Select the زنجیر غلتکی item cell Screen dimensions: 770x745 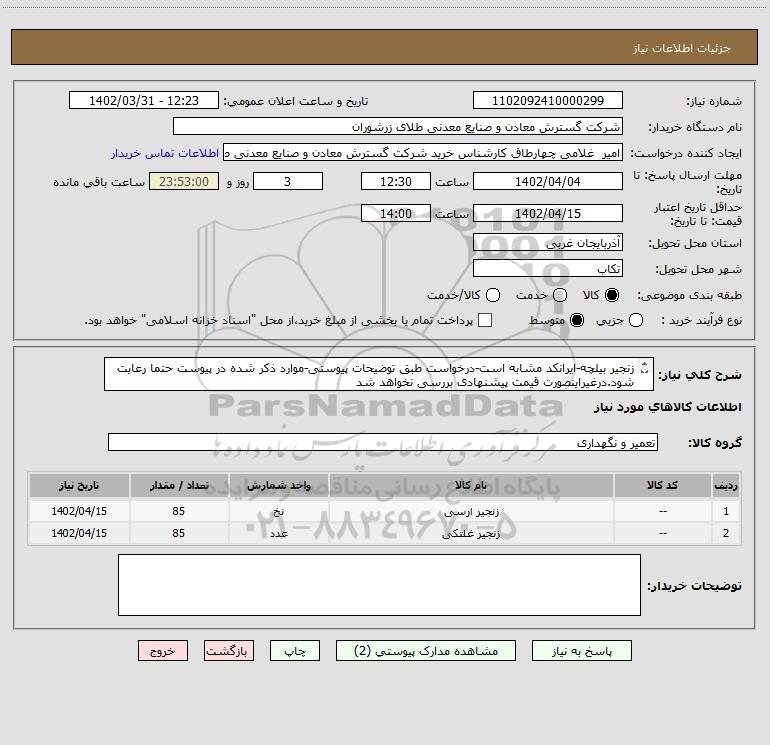[471, 533]
